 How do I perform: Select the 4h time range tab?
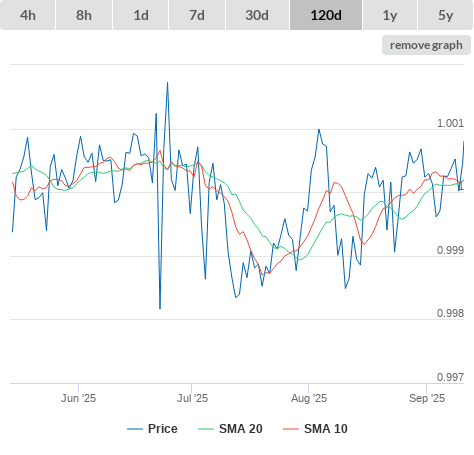(28, 15)
